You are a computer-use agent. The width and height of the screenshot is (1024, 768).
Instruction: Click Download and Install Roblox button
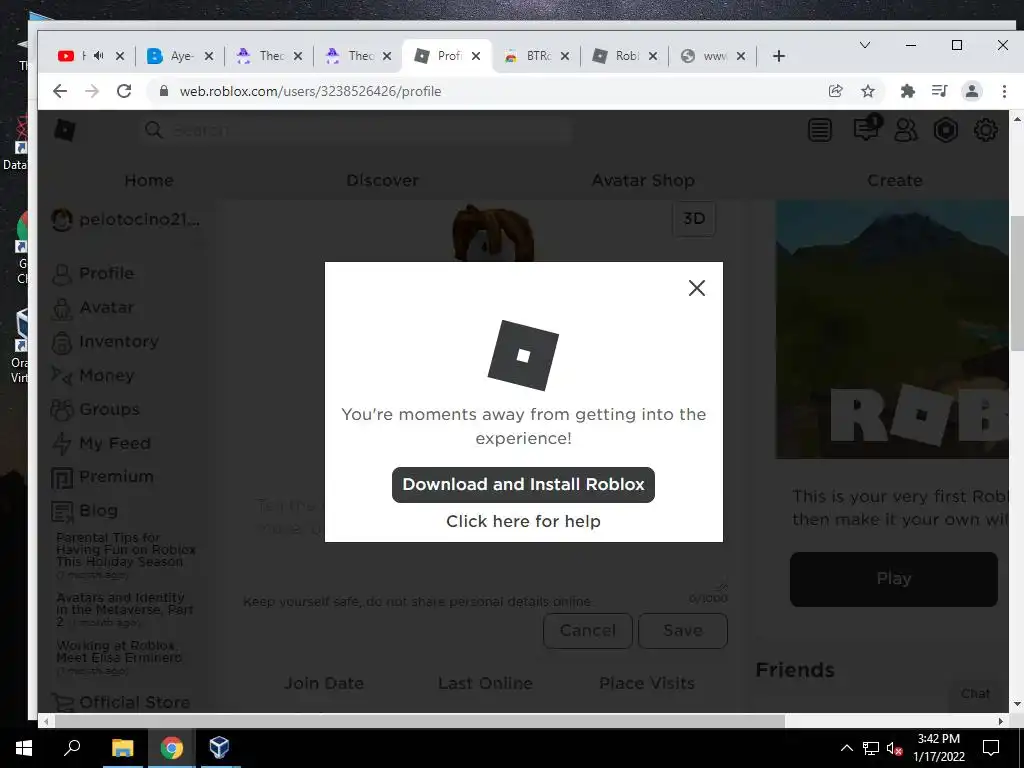pyautogui.click(x=523, y=485)
